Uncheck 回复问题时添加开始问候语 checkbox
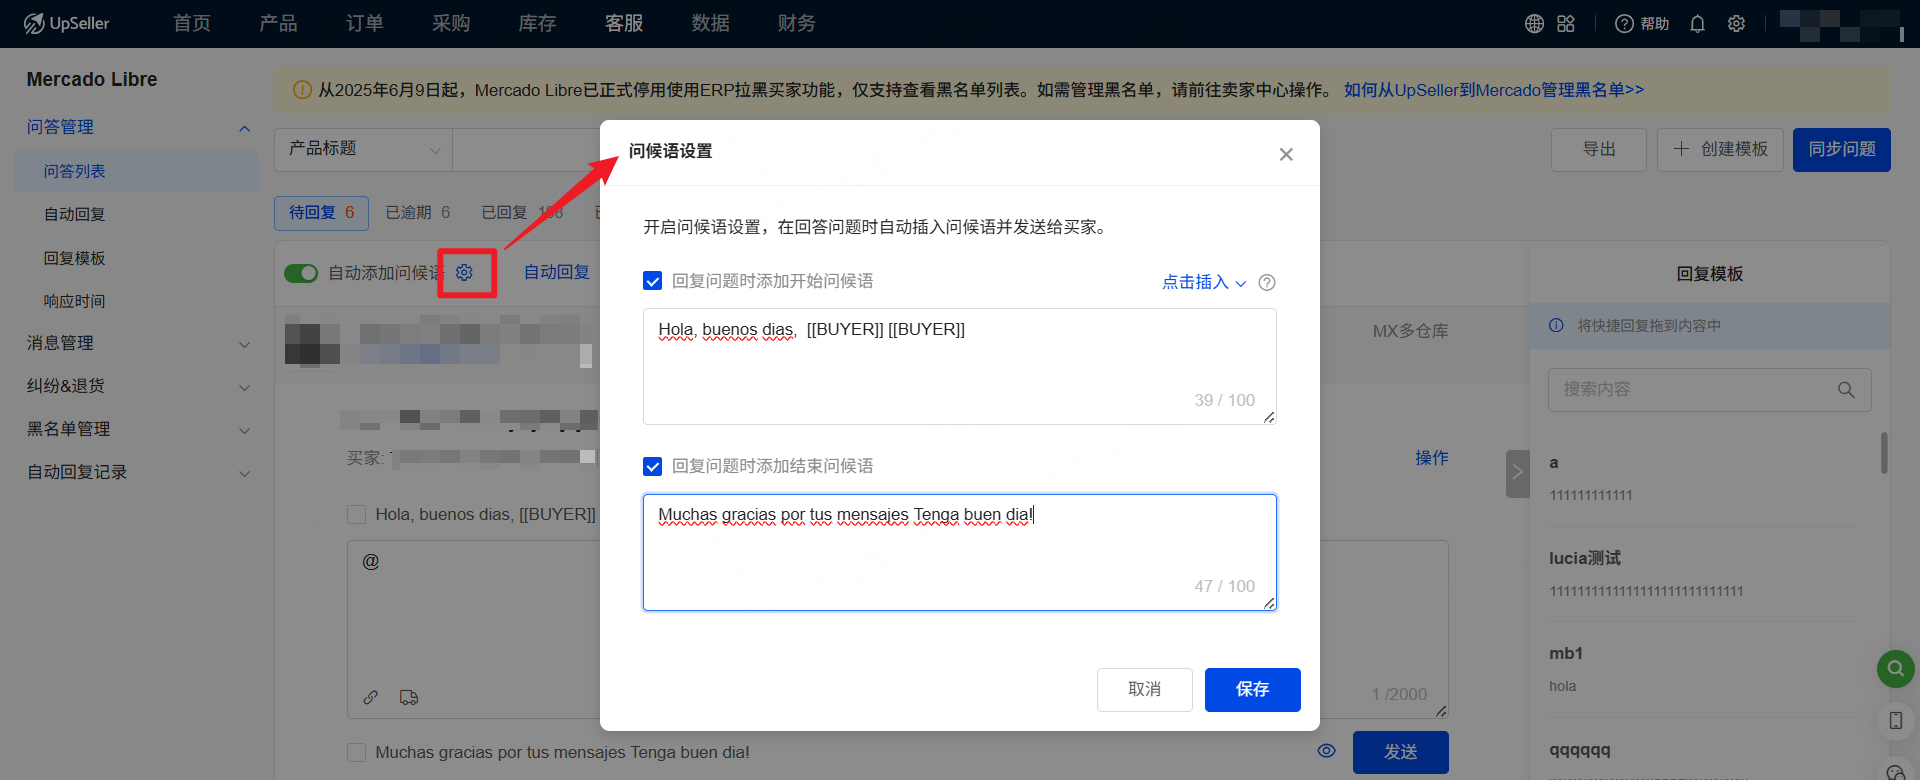 pos(653,281)
